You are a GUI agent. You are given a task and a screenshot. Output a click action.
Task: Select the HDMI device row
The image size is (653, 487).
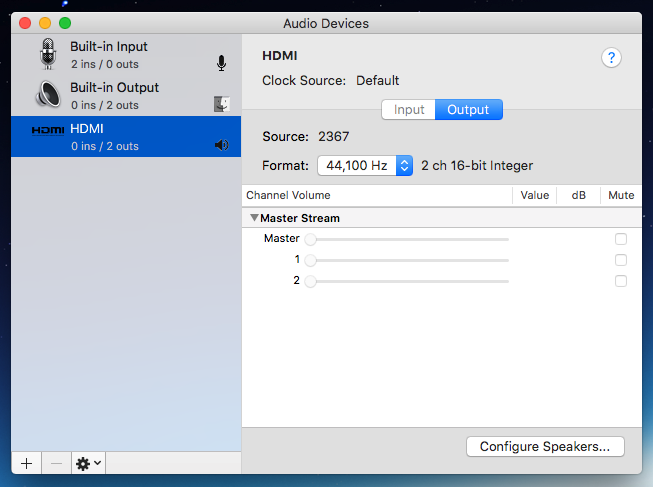click(x=126, y=137)
